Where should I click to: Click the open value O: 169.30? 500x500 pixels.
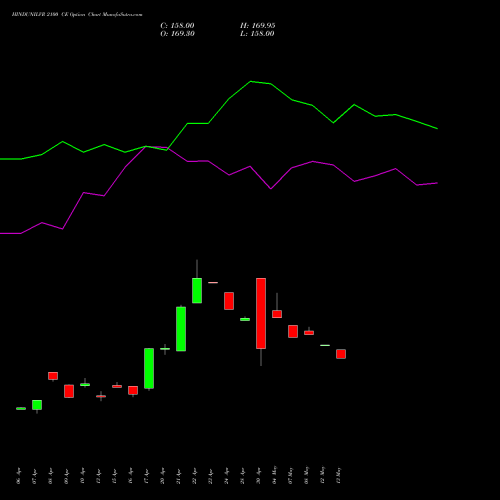pos(177,34)
